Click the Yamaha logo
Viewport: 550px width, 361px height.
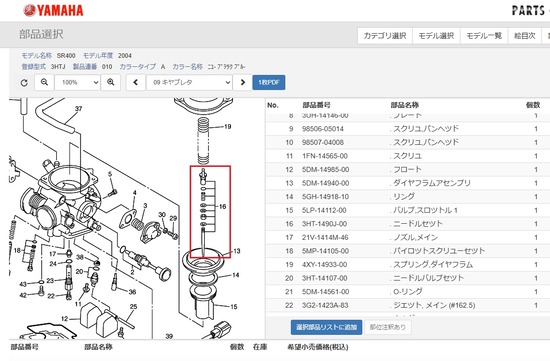pos(53,10)
